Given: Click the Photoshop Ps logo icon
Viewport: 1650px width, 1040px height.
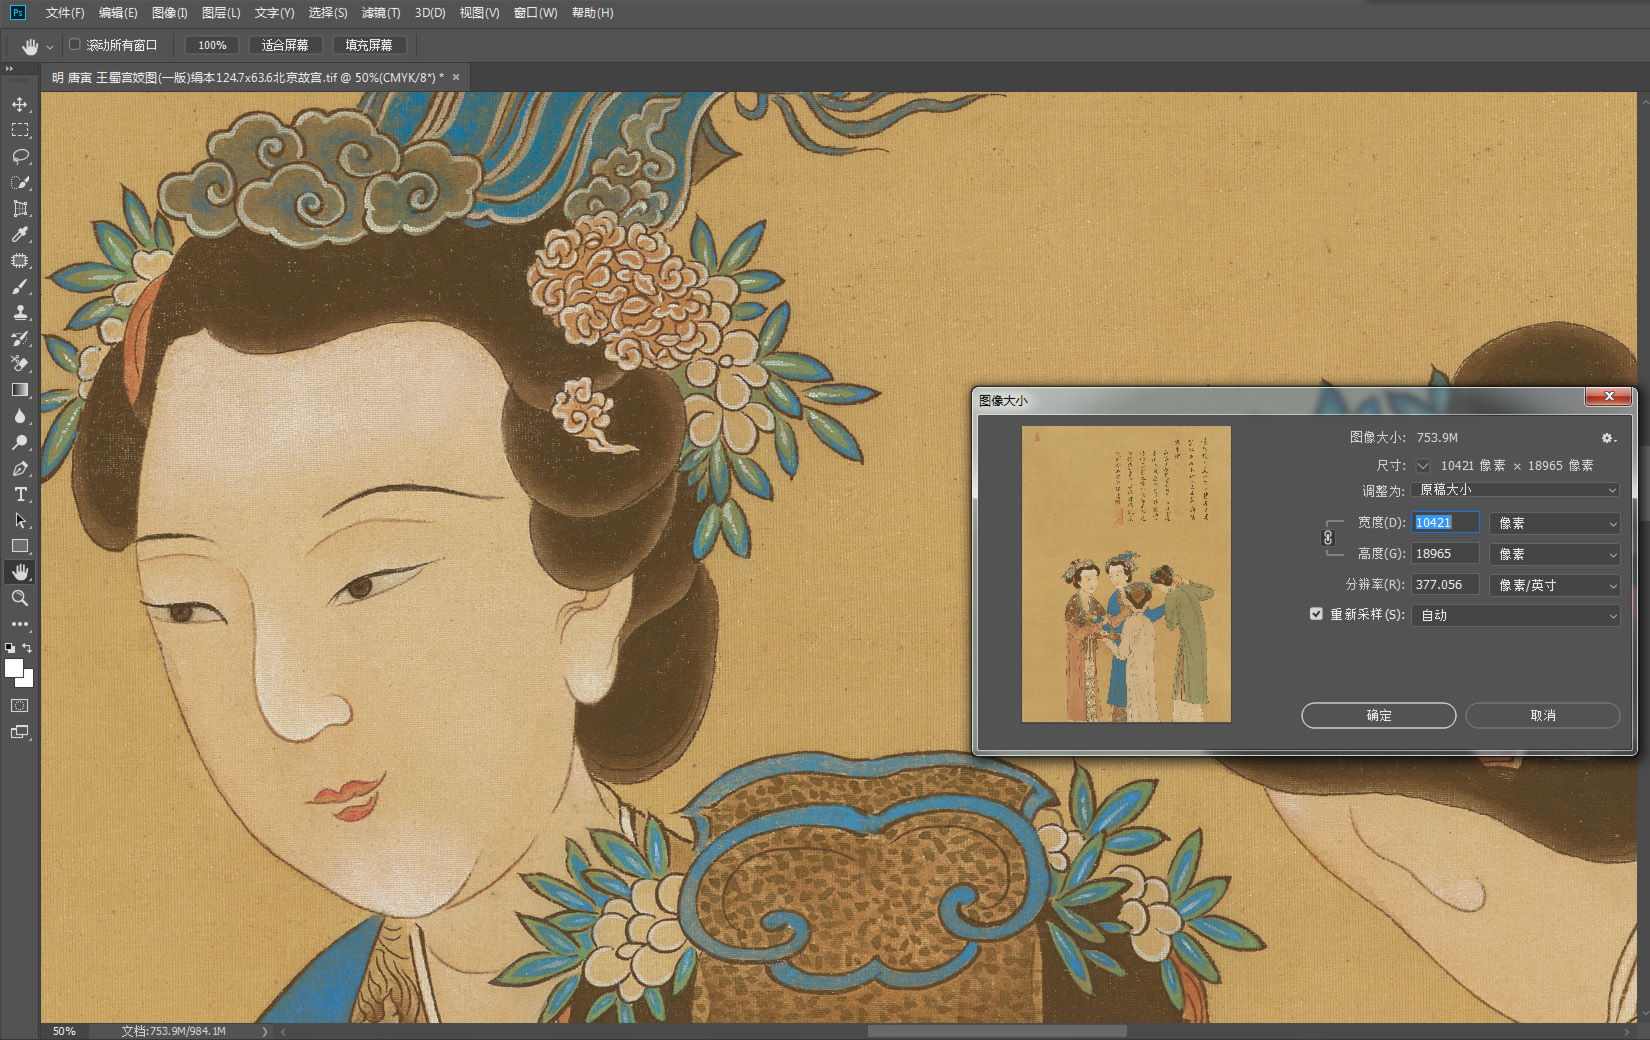Looking at the screenshot, I should 18,12.
